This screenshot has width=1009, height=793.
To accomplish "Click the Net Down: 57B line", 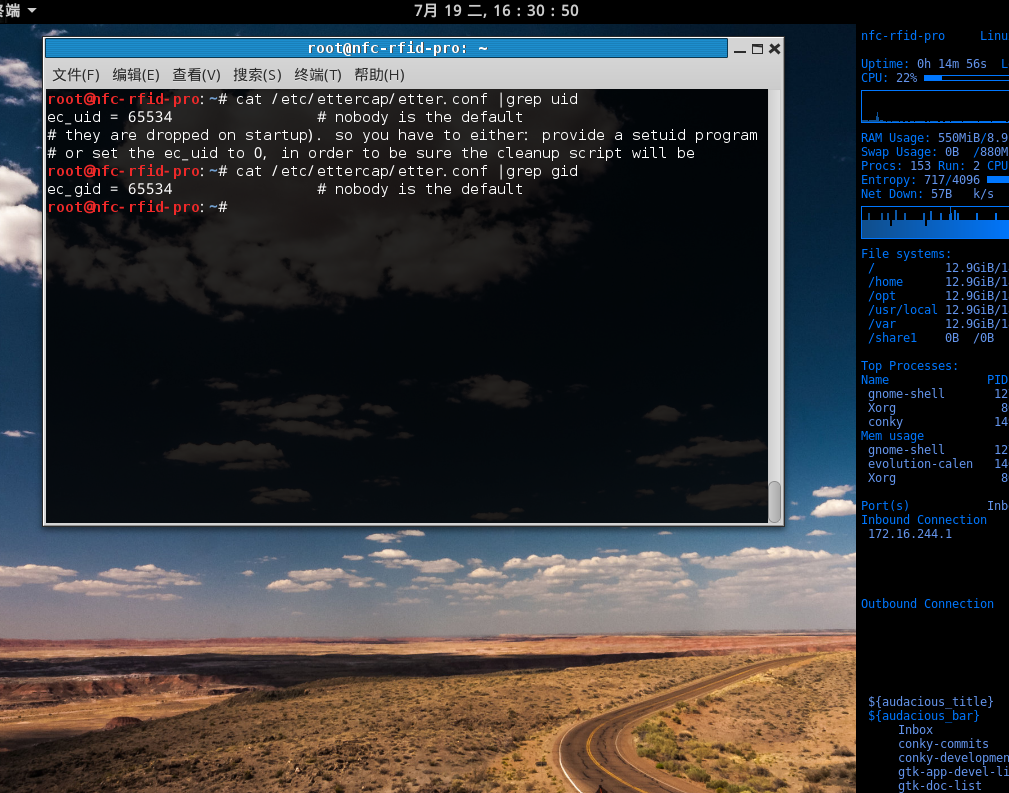I will point(927,194).
